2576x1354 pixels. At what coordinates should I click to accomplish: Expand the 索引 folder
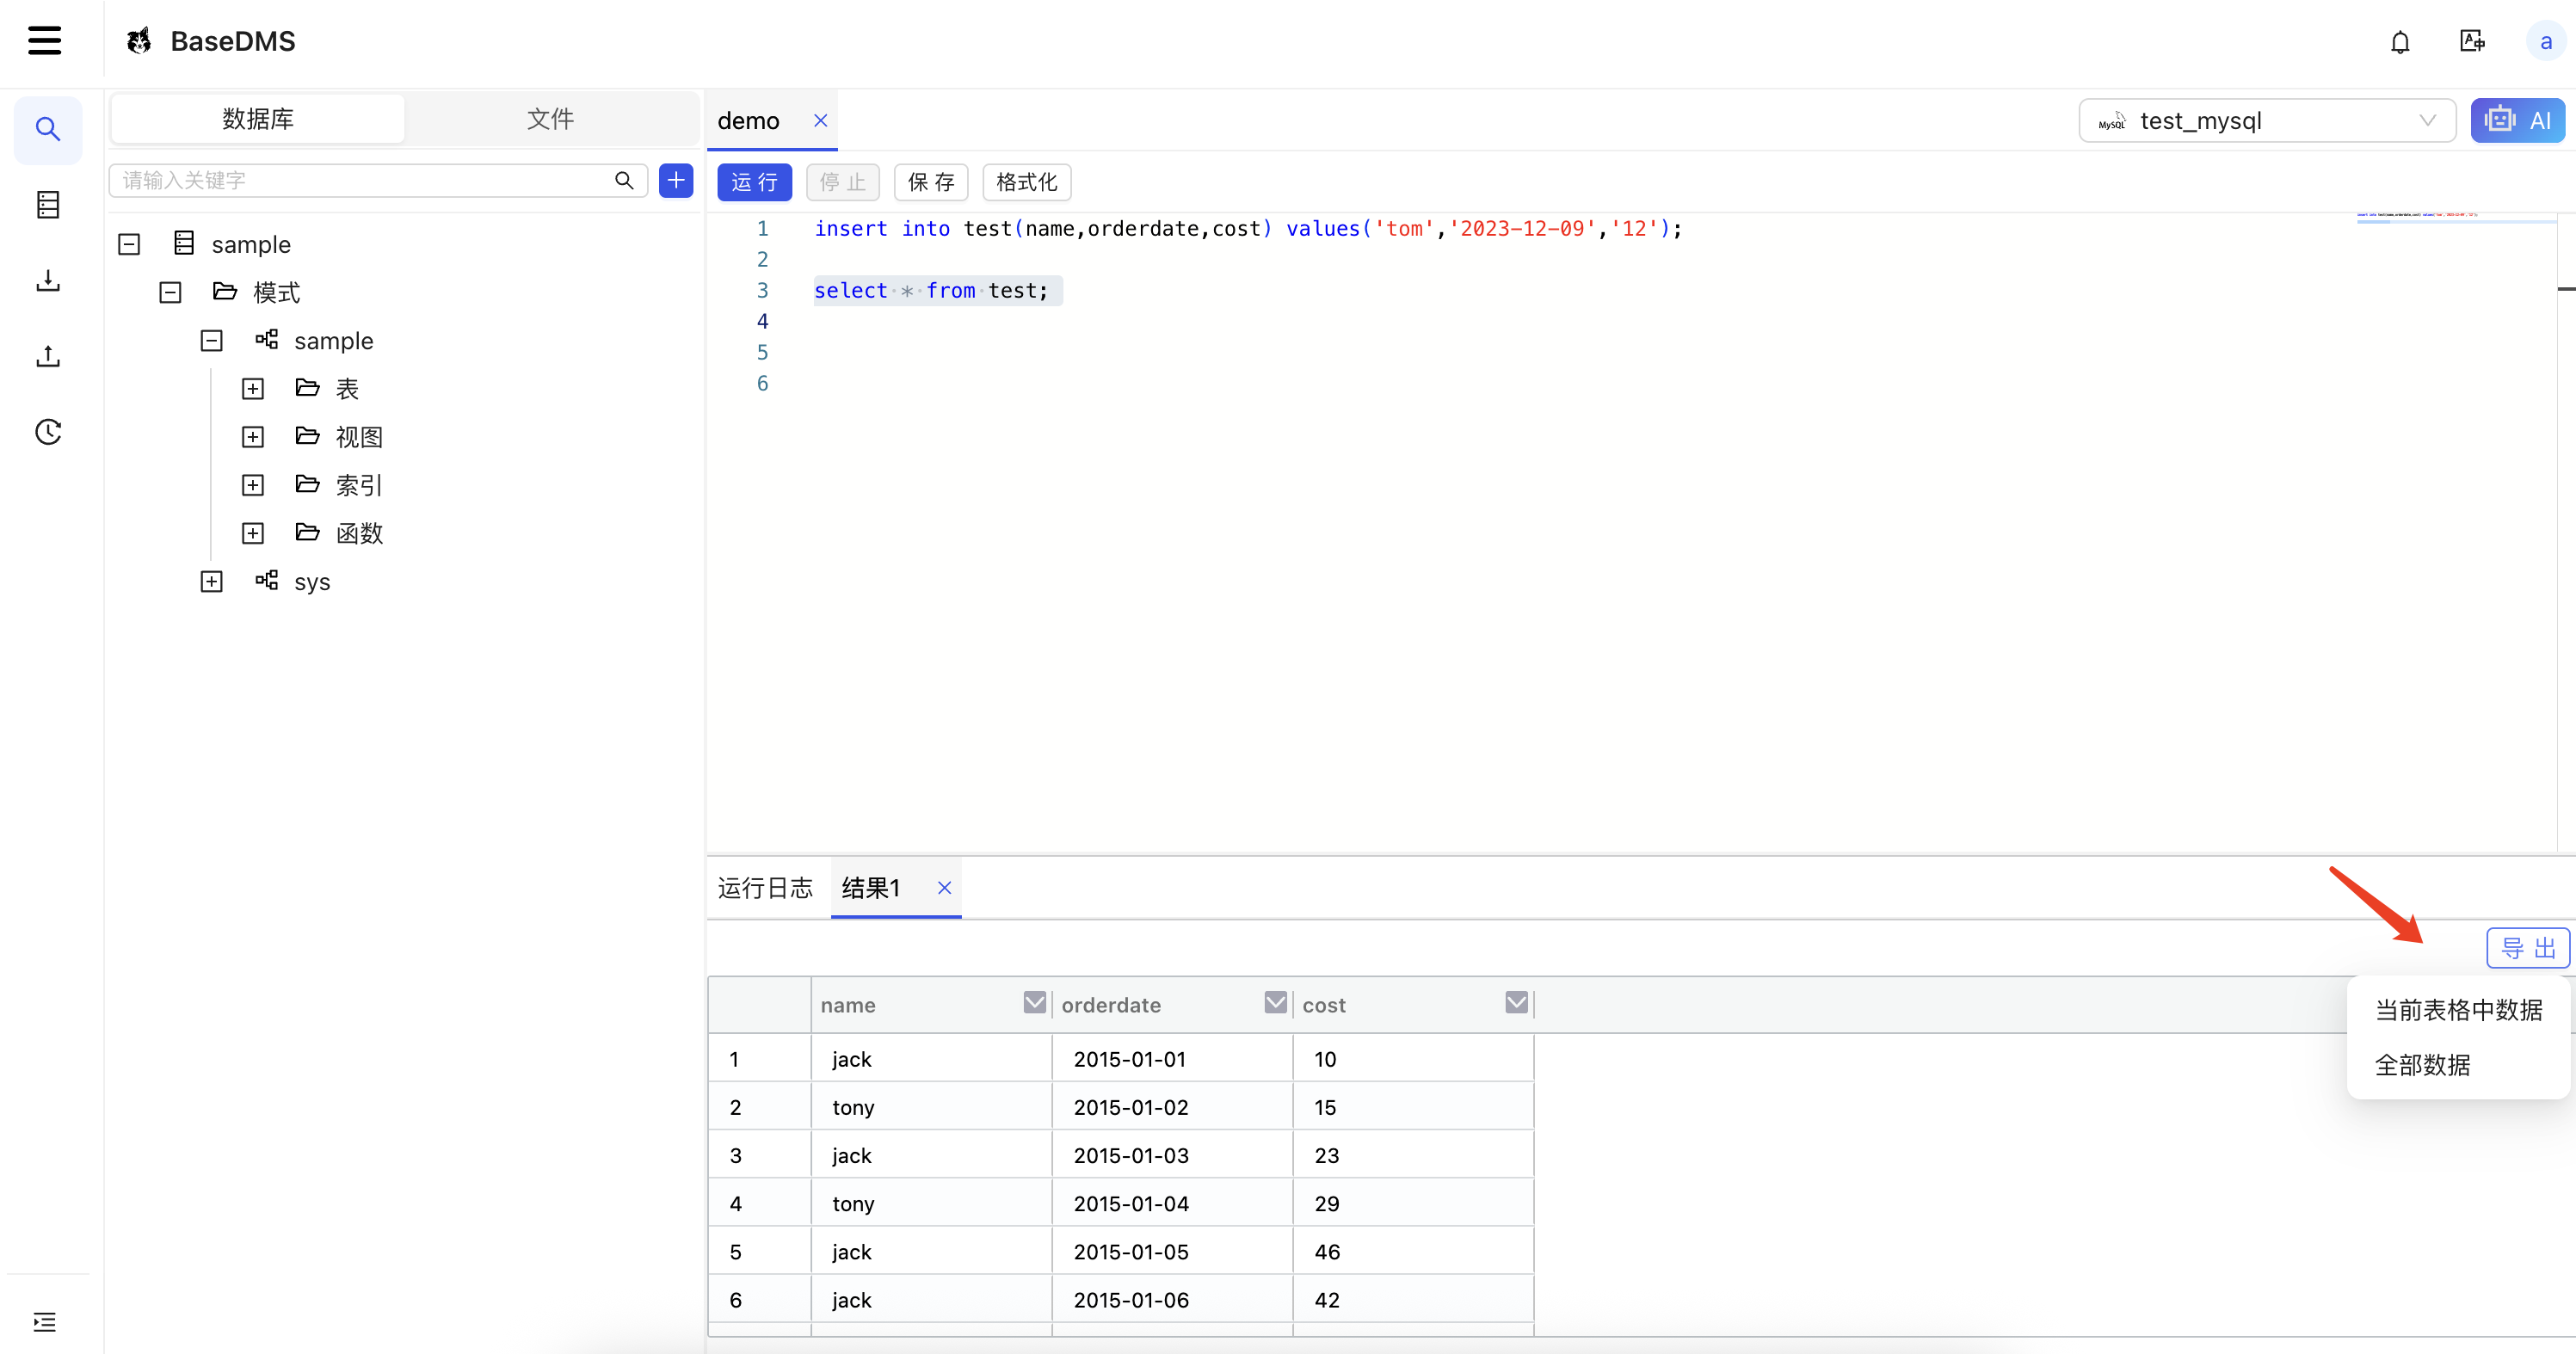(x=253, y=485)
